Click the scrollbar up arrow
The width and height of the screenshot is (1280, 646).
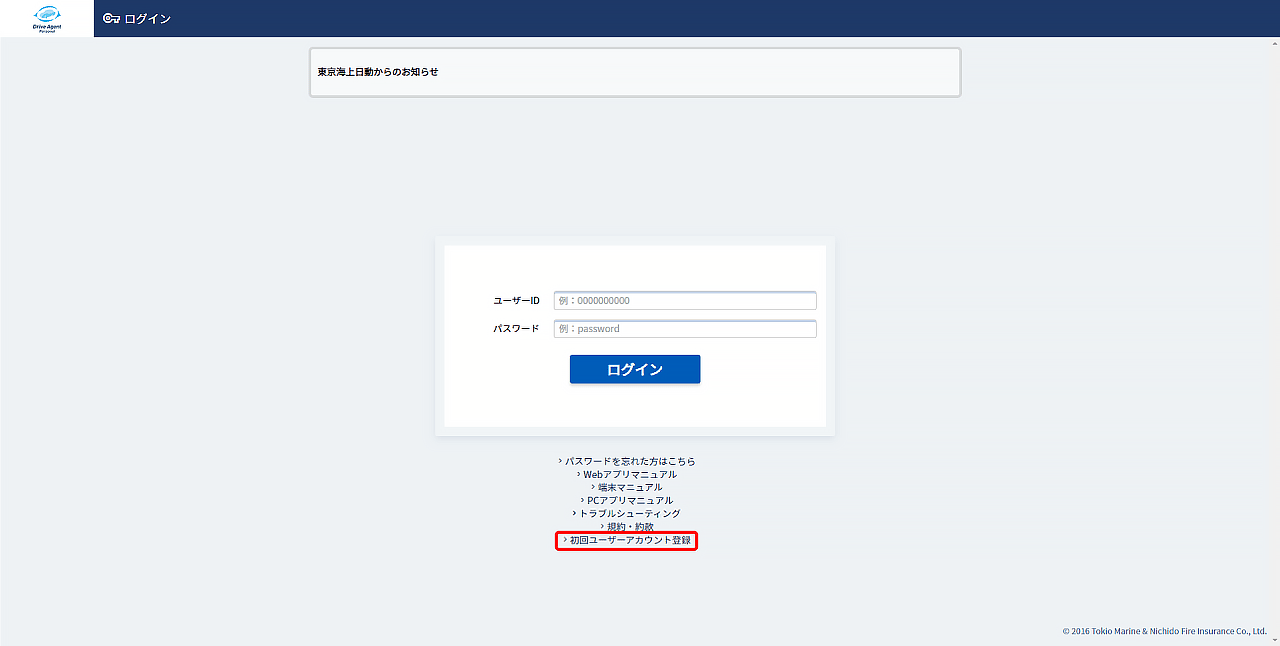click(1275, 43)
